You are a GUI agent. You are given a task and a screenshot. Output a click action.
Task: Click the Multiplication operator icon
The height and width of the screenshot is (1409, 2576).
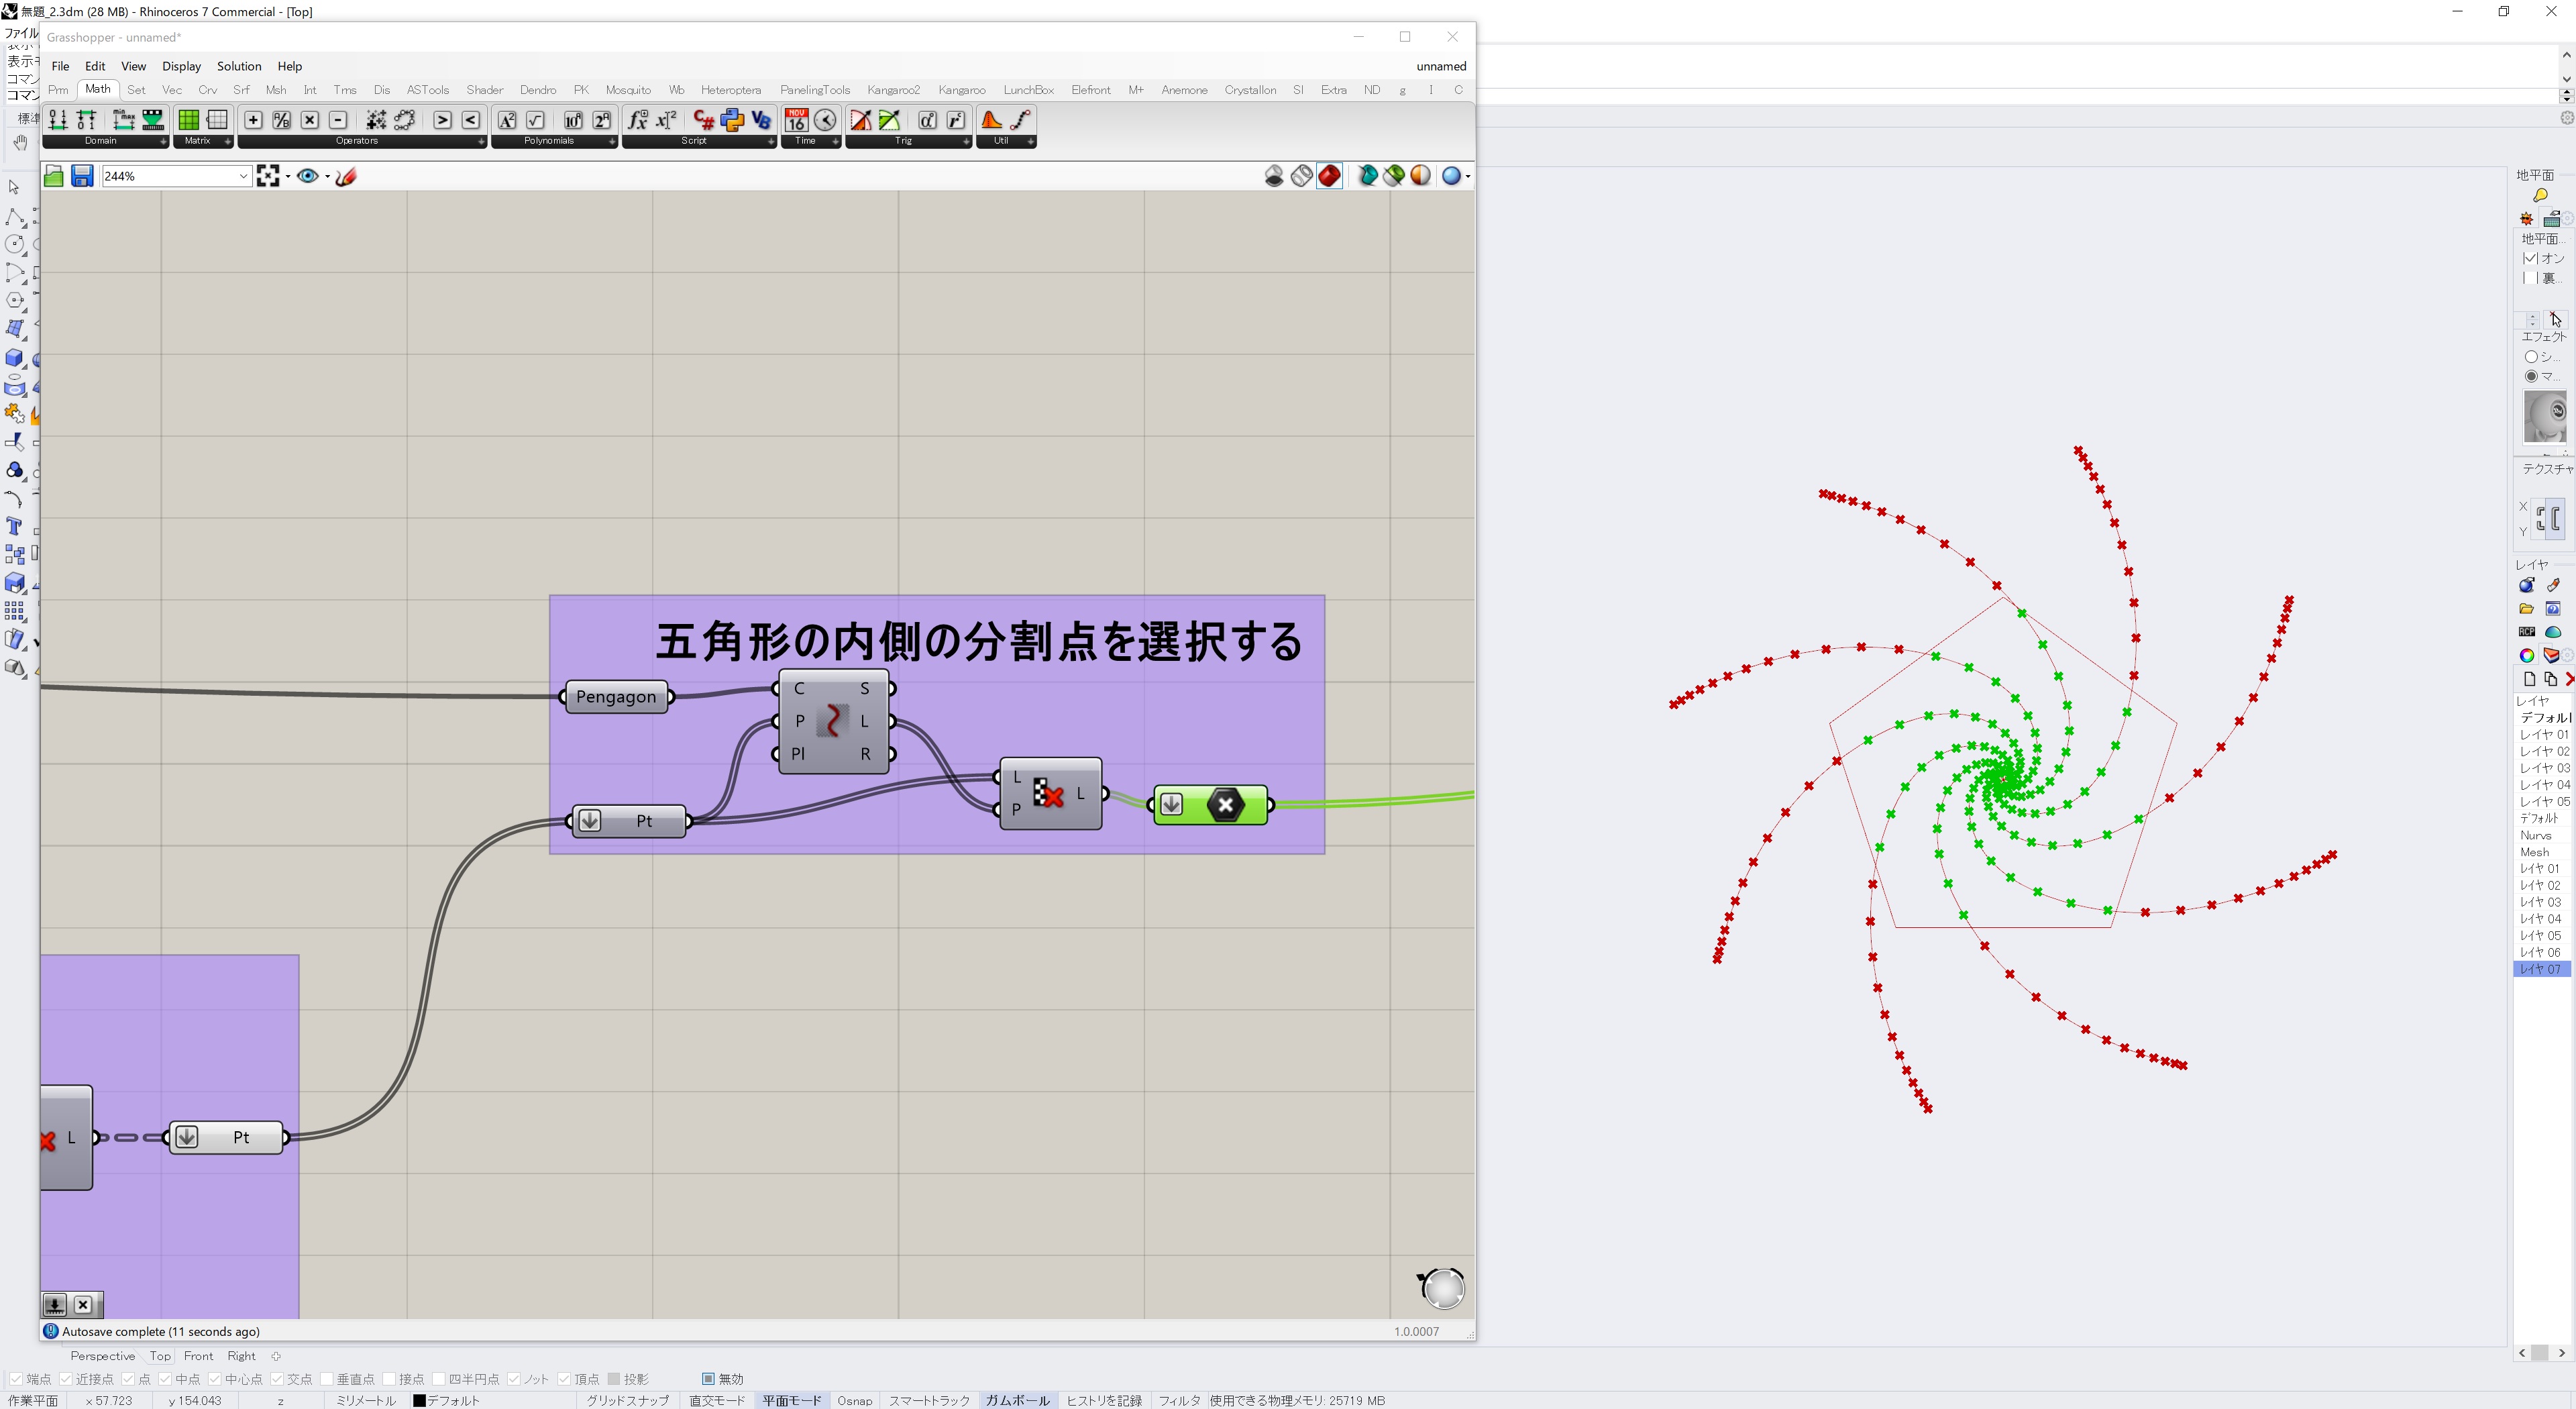click(x=310, y=120)
